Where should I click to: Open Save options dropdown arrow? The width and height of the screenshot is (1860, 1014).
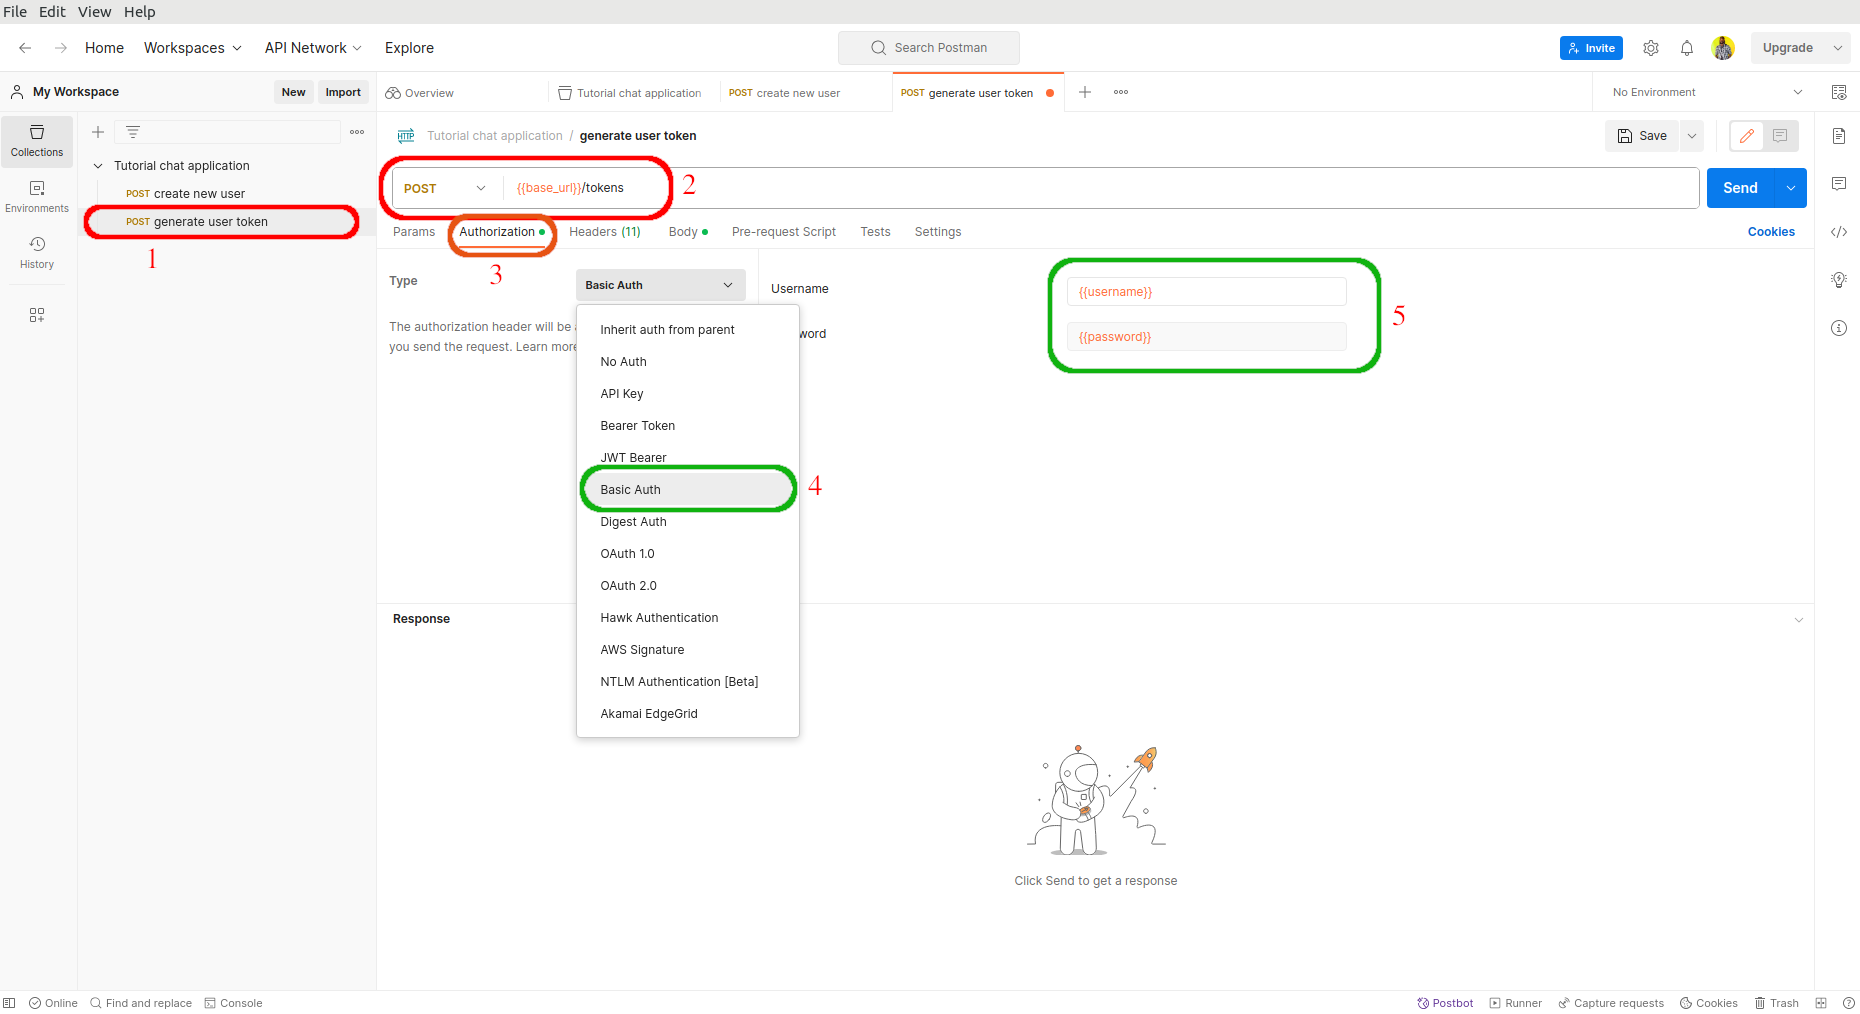pyautogui.click(x=1692, y=136)
